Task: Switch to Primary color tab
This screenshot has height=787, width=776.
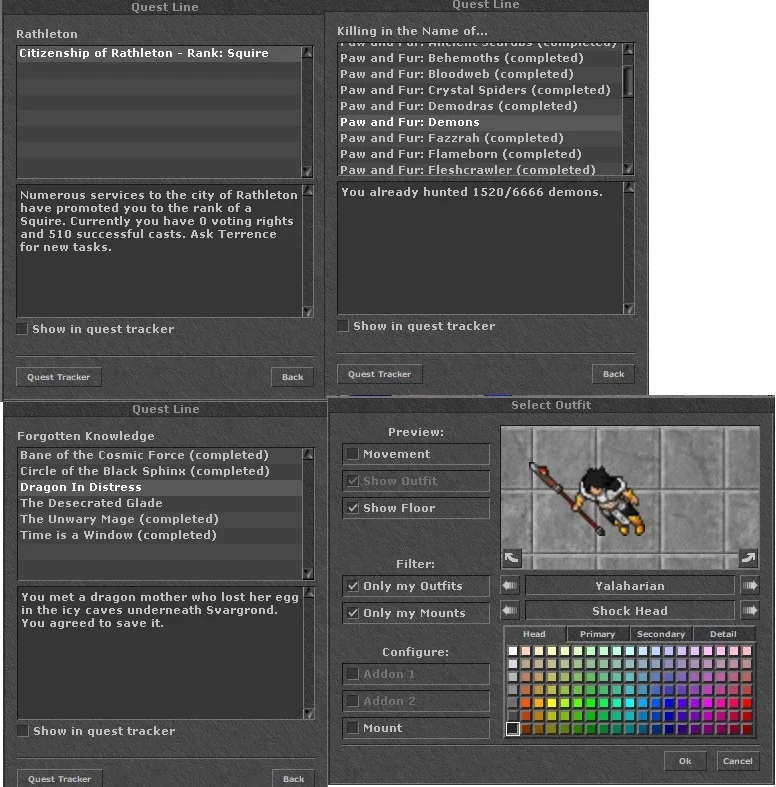Action: 597,634
